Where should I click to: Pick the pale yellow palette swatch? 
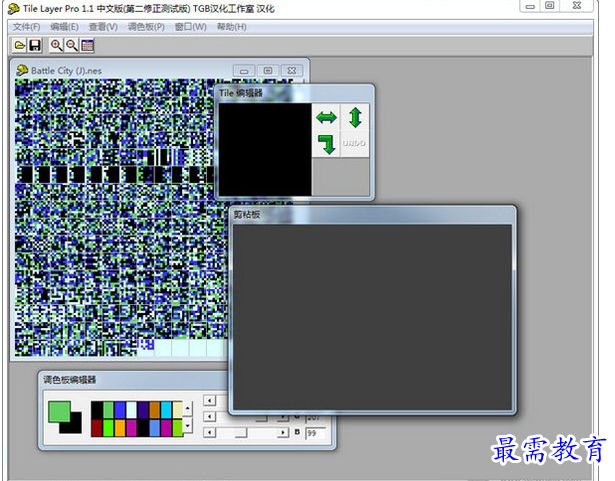coord(178,410)
